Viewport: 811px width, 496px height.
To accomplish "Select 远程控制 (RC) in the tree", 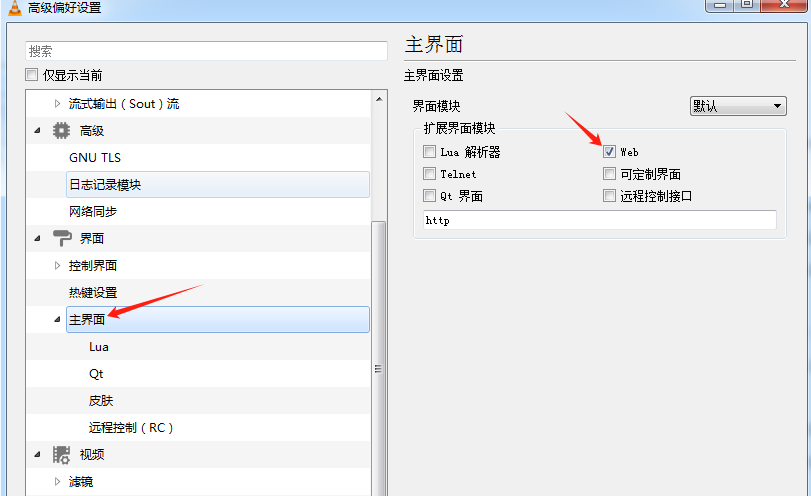I will pos(131,428).
